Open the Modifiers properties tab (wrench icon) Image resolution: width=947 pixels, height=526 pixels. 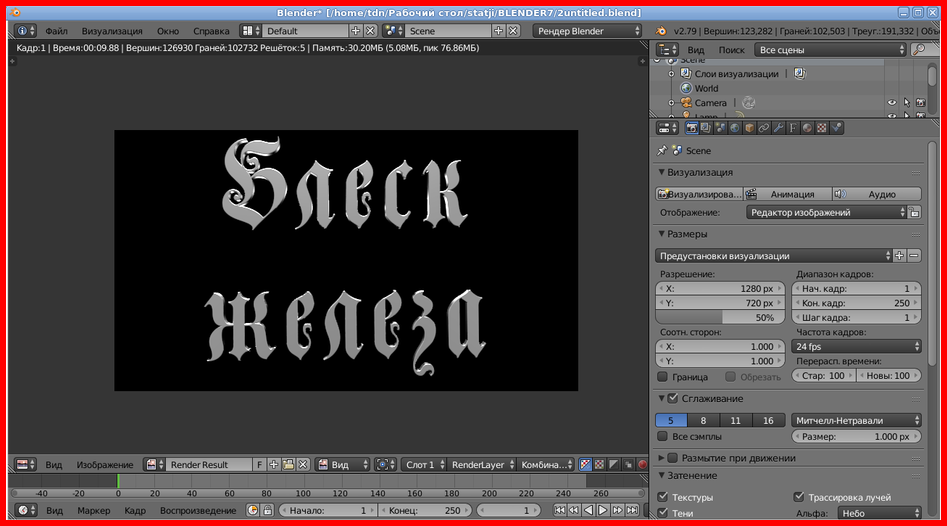coord(778,128)
